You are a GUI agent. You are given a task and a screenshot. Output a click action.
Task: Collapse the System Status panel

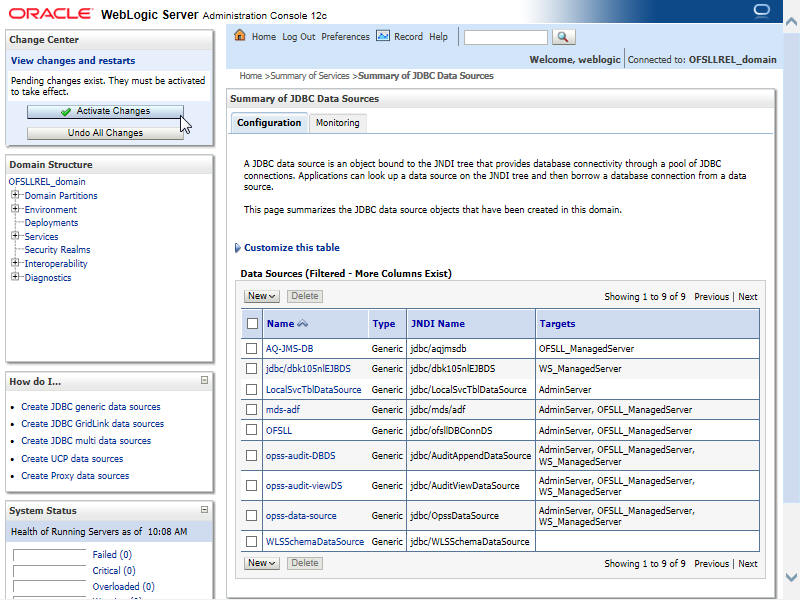(204, 510)
